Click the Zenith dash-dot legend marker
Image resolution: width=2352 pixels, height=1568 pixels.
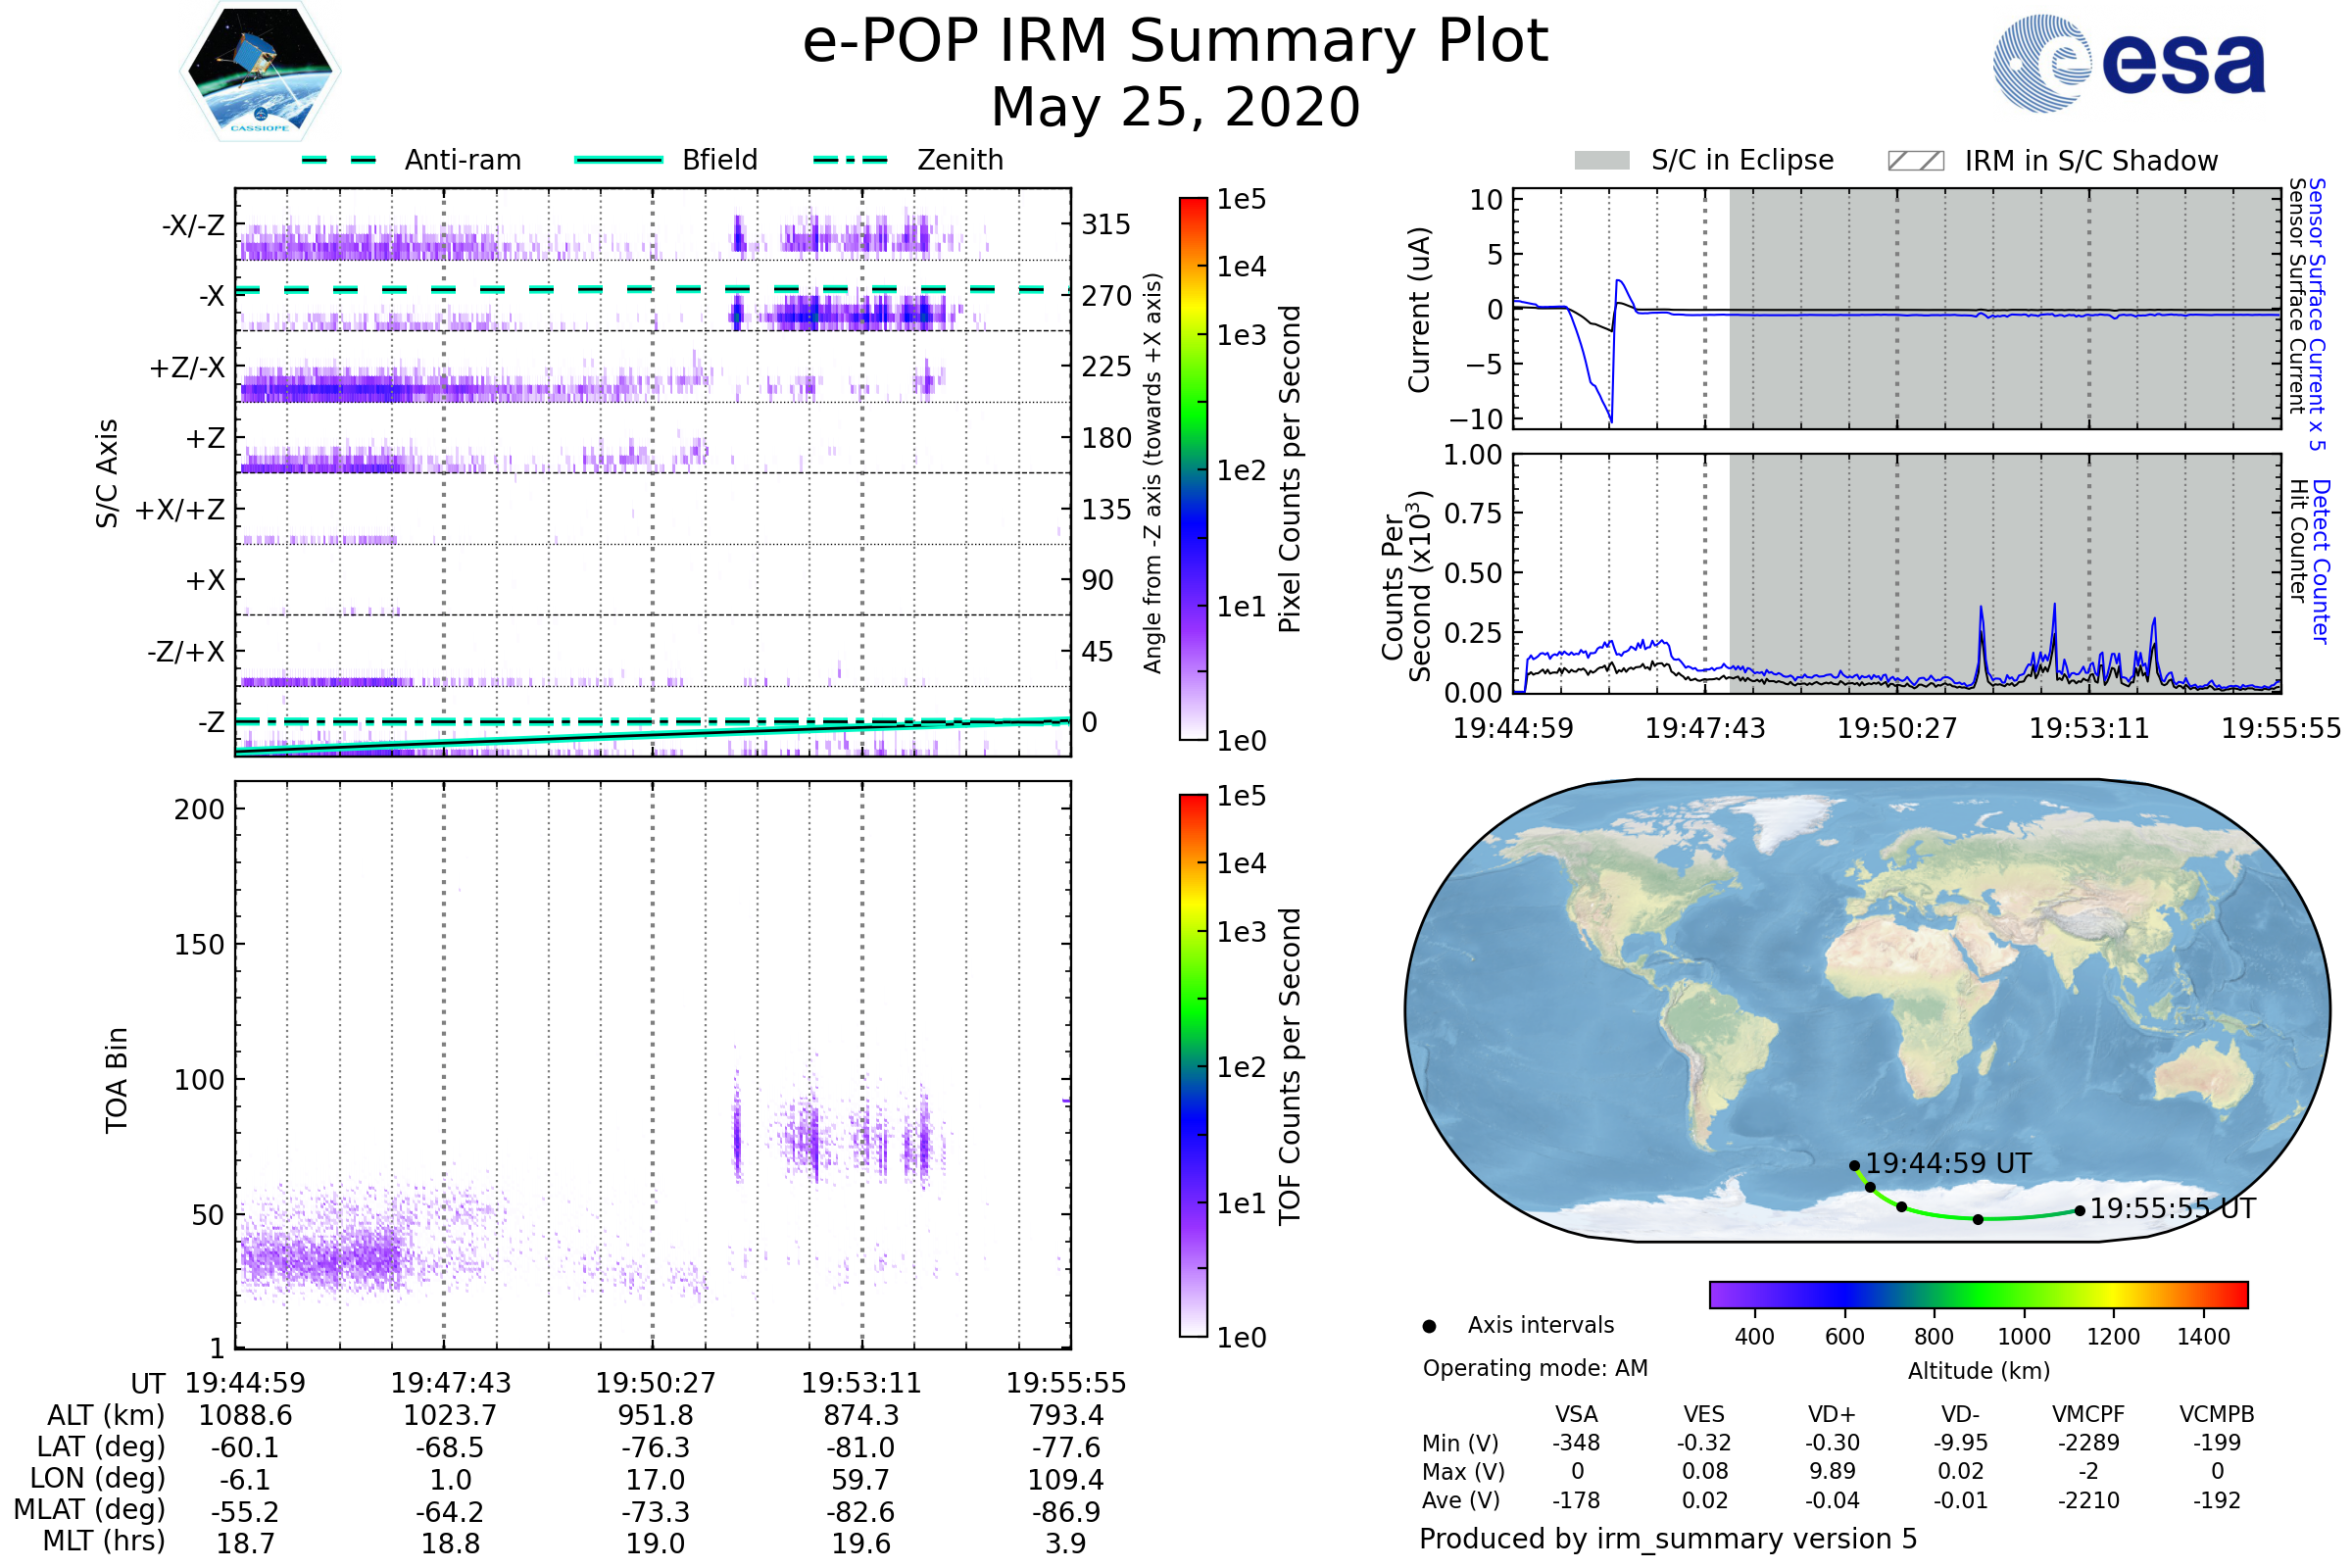point(850,160)
